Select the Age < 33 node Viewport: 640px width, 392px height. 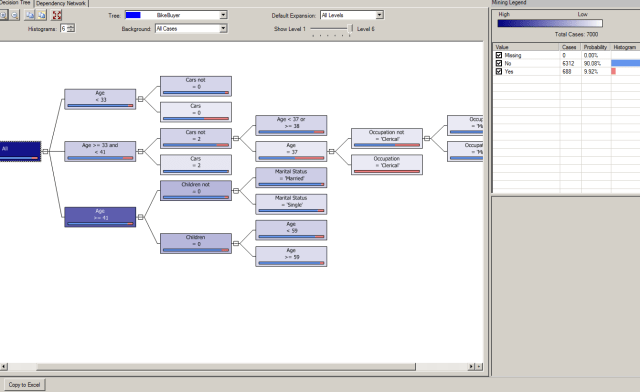[x=100, y=99]
